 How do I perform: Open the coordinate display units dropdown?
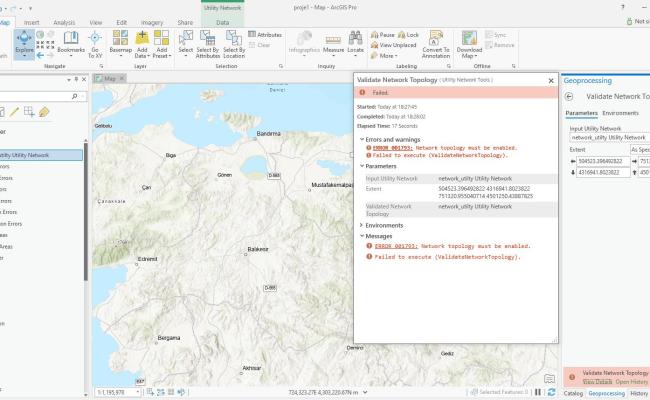point(365,392)
